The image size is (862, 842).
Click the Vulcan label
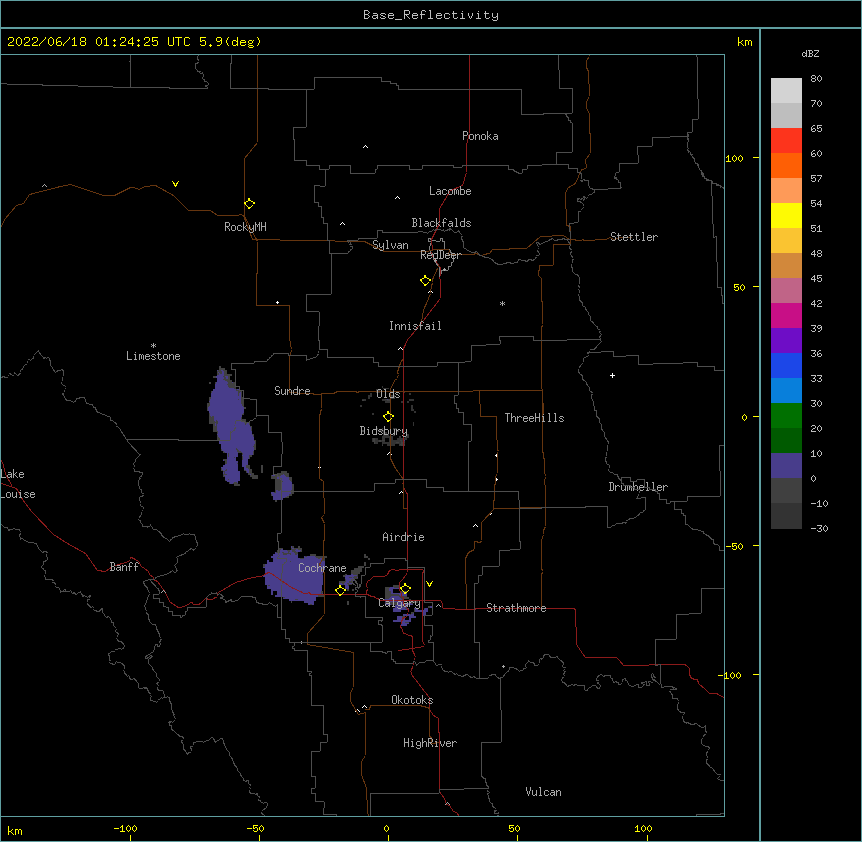pos(543,792)
